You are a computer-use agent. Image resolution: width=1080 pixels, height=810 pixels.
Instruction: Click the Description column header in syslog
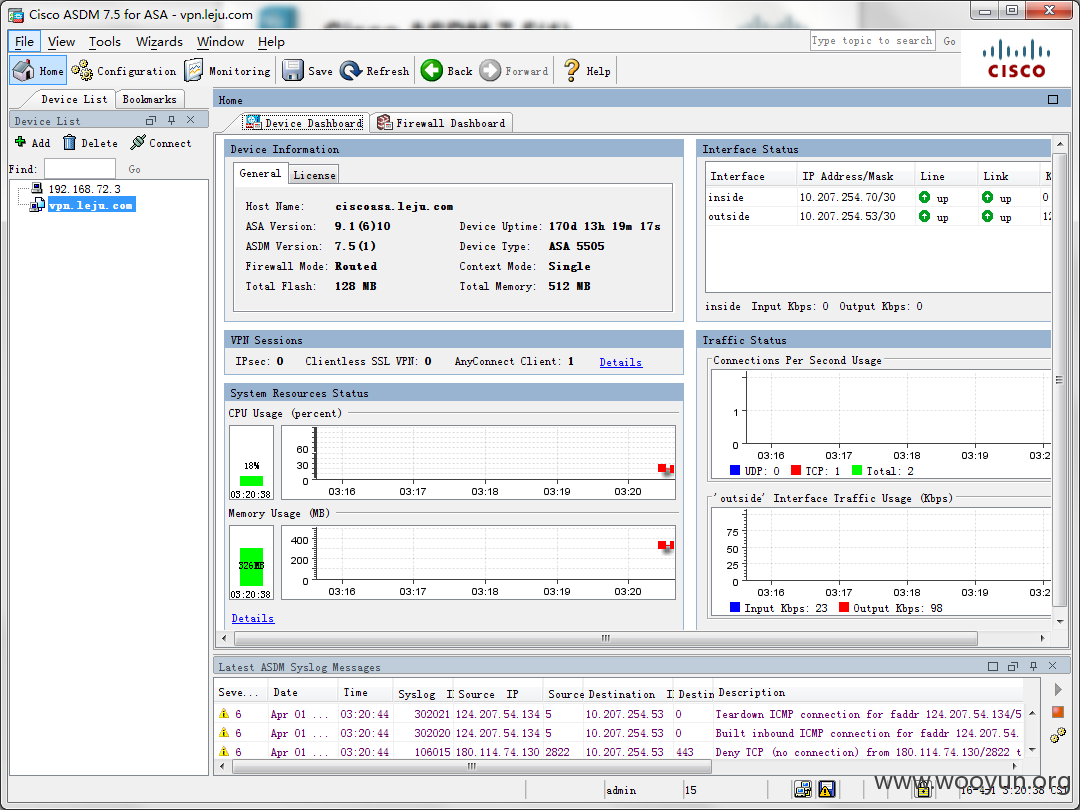[x=868, y=693]
